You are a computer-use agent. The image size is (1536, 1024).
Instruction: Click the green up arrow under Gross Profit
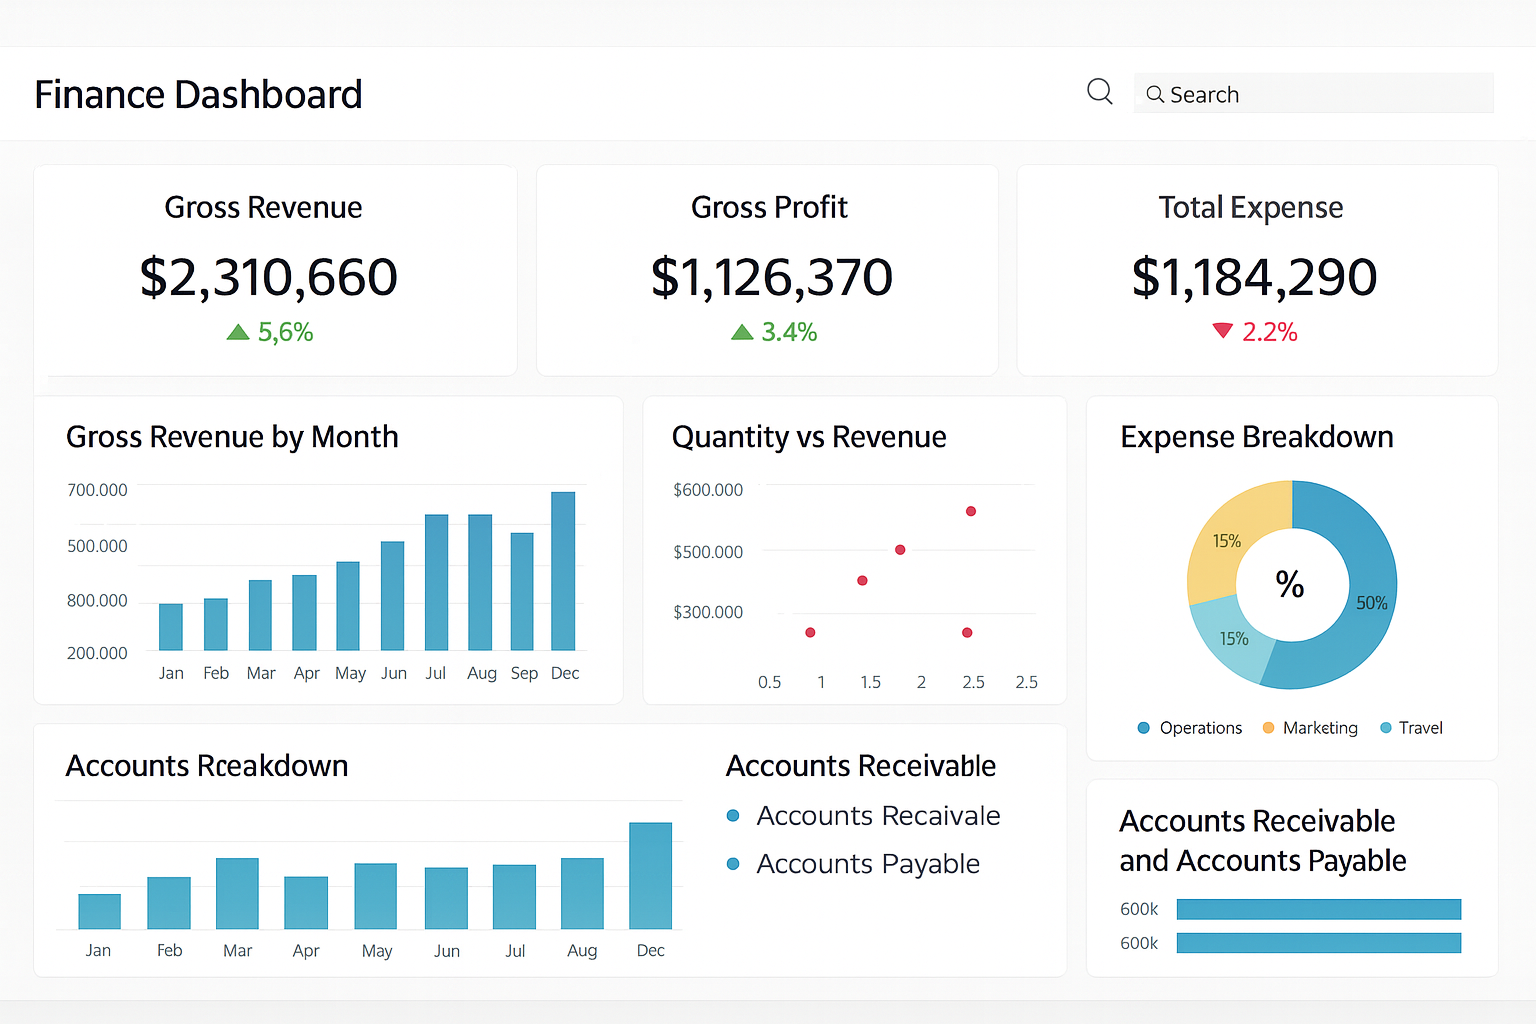[x=742, y=331]
